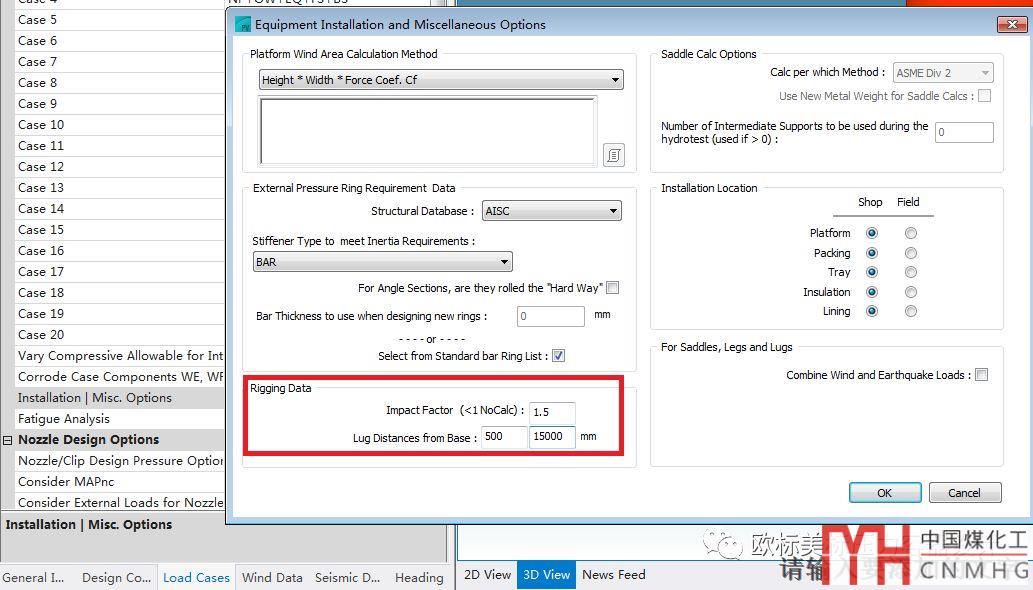1033x590 pixels.
Task: Select Case 13 in the list
Action: (x=119, y=188)
